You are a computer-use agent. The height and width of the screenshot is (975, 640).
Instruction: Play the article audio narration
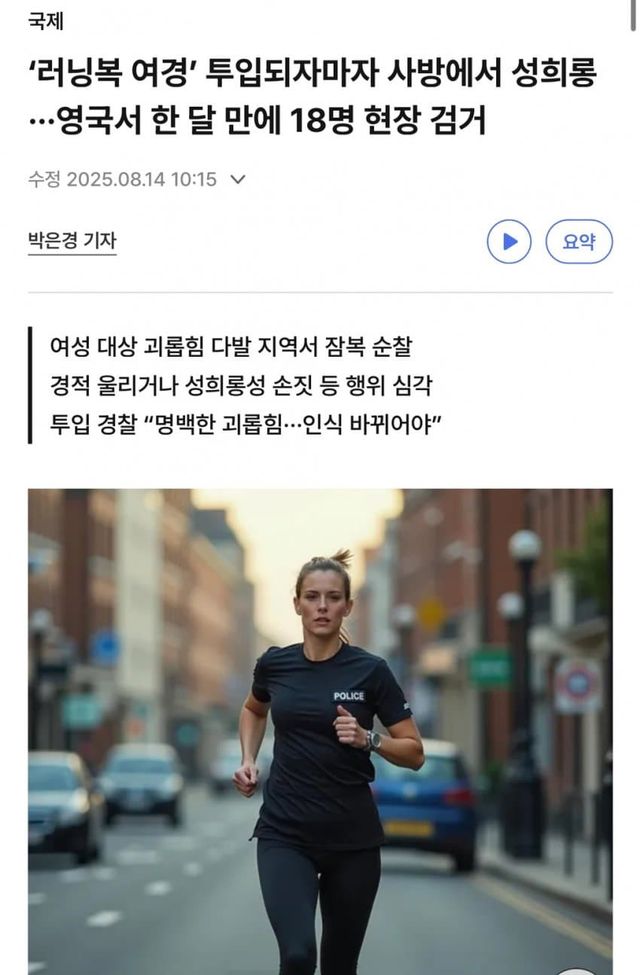click(x=509, y=241)
